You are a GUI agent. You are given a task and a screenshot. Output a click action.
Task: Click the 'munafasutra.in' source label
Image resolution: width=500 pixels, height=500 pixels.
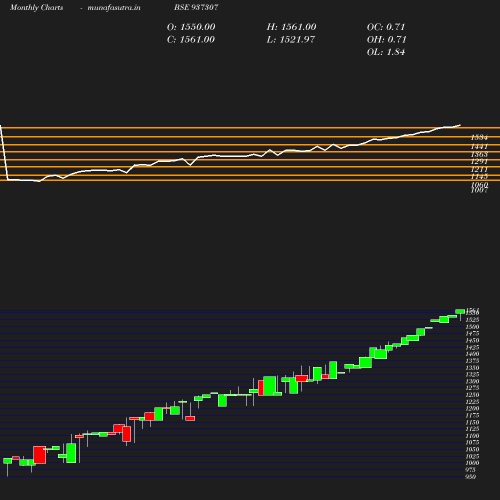tap(114, 7)
